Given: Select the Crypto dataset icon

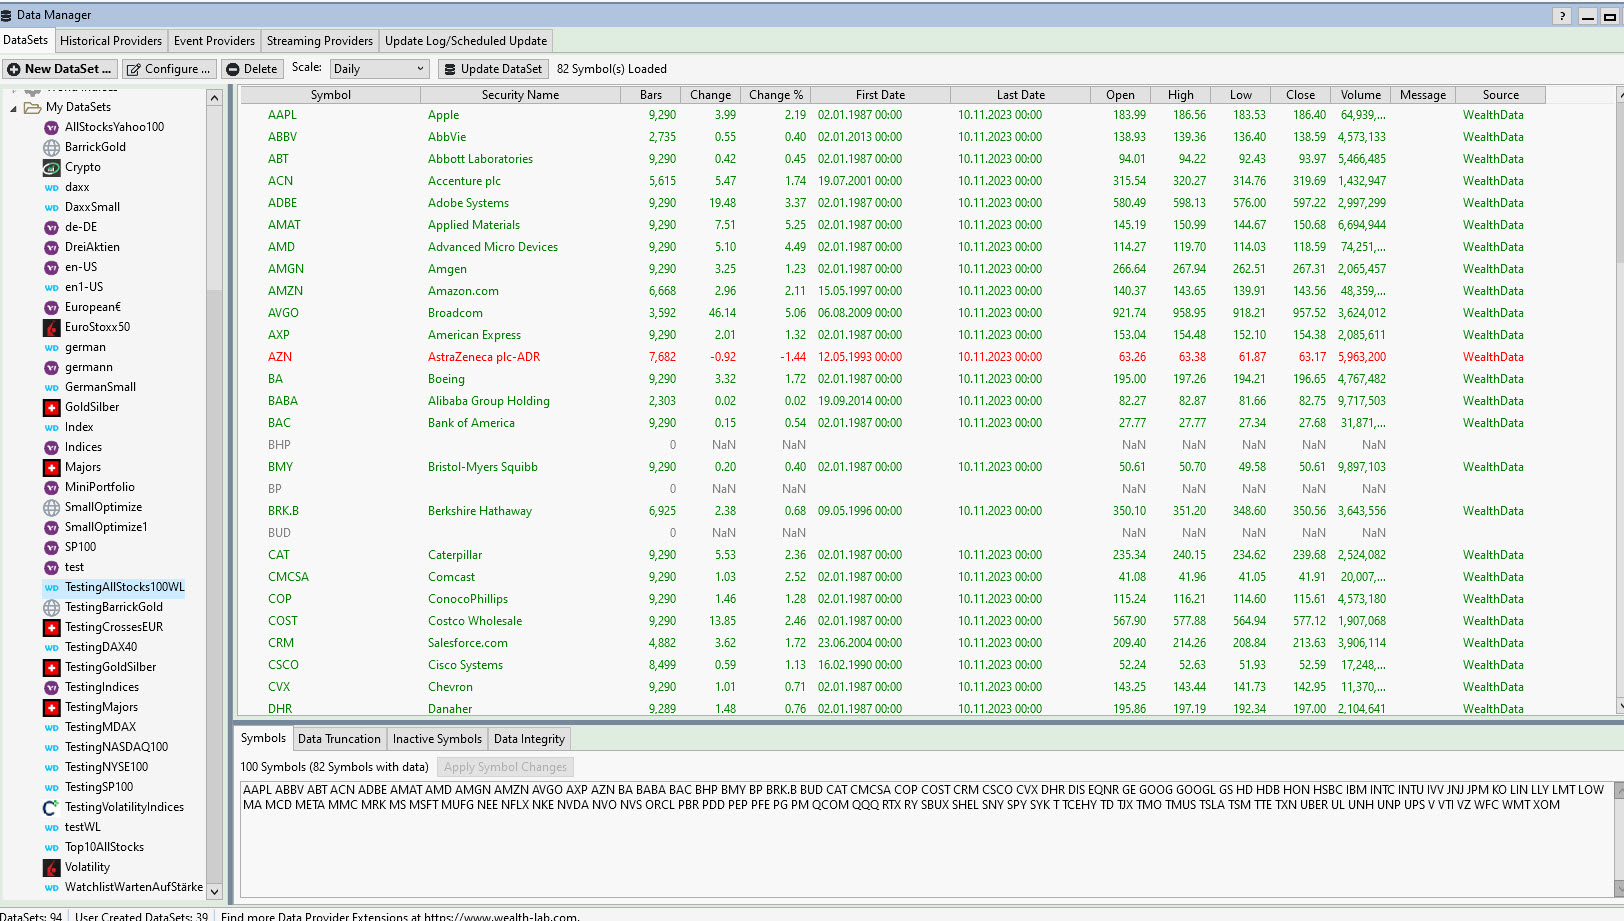Looking at the screenshot, I should (52, 167).
